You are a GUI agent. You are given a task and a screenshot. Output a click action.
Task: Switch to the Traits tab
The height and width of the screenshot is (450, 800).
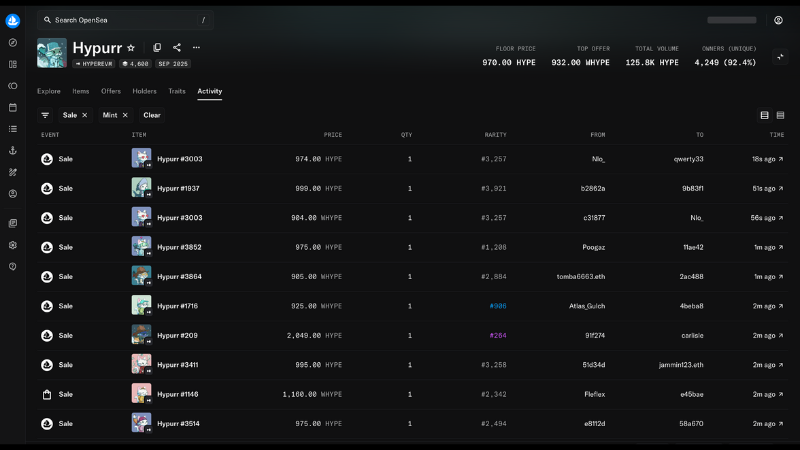(x=177, y=91)
